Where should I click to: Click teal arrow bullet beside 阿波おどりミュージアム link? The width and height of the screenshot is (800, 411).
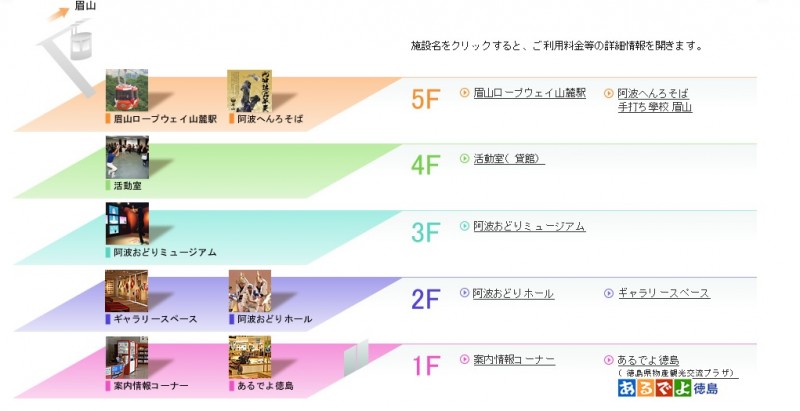(x=464, y=226)
